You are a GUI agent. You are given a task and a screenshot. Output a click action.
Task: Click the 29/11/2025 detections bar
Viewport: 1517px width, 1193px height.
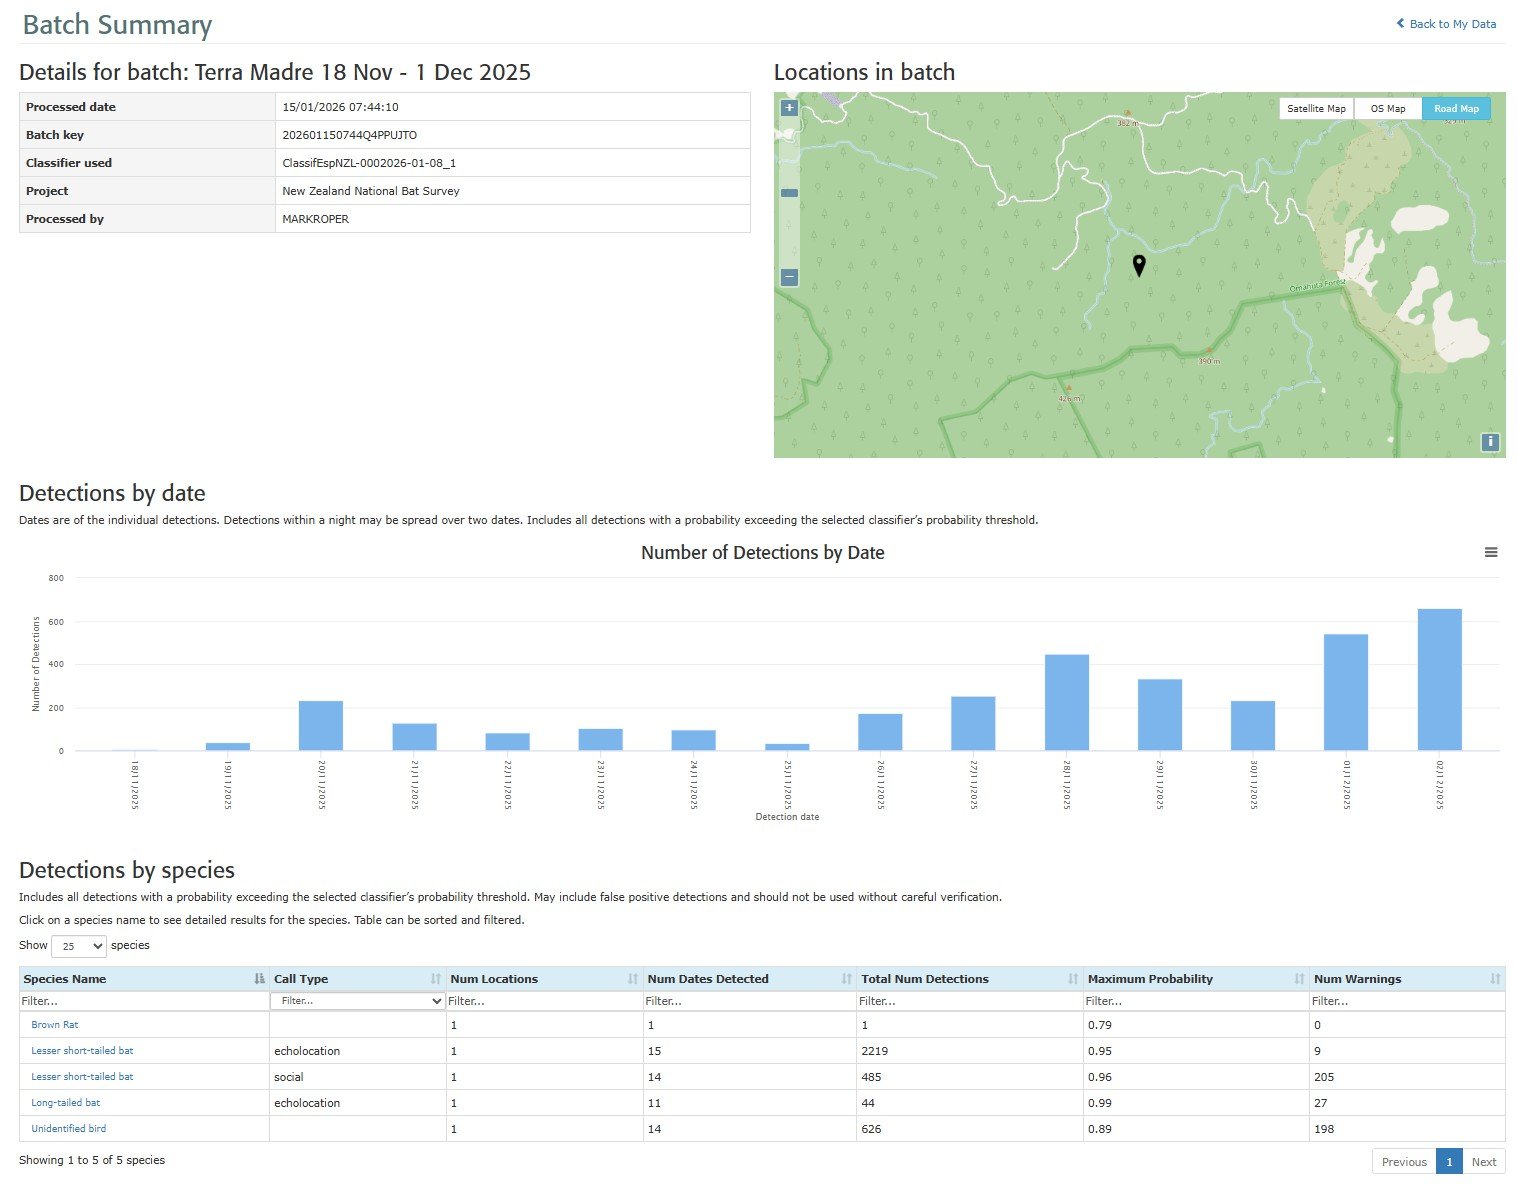[1160, 715]
